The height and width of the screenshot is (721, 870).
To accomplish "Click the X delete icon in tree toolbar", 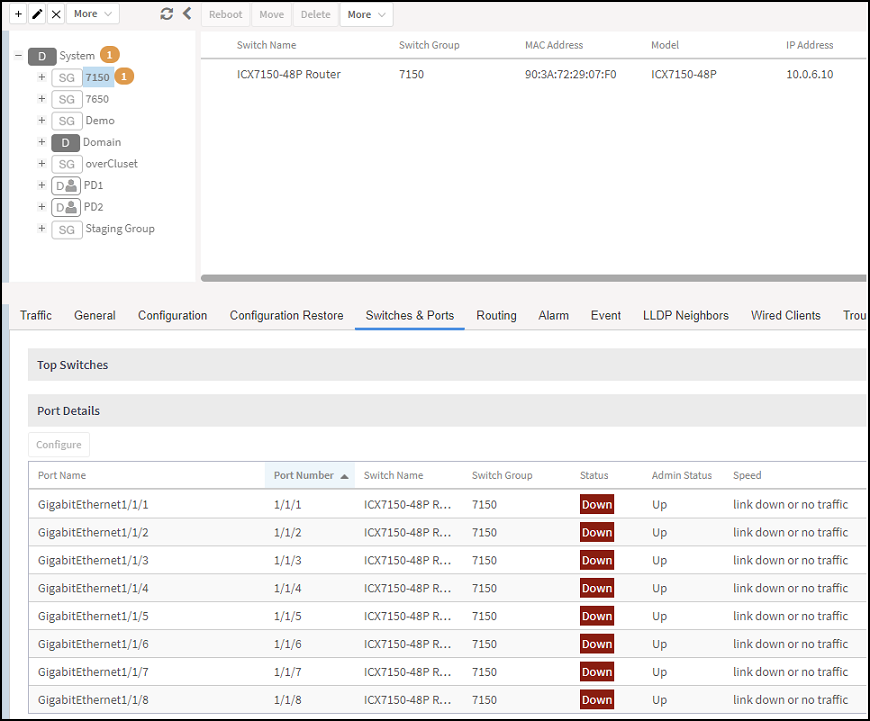I will tap(56, 14).
